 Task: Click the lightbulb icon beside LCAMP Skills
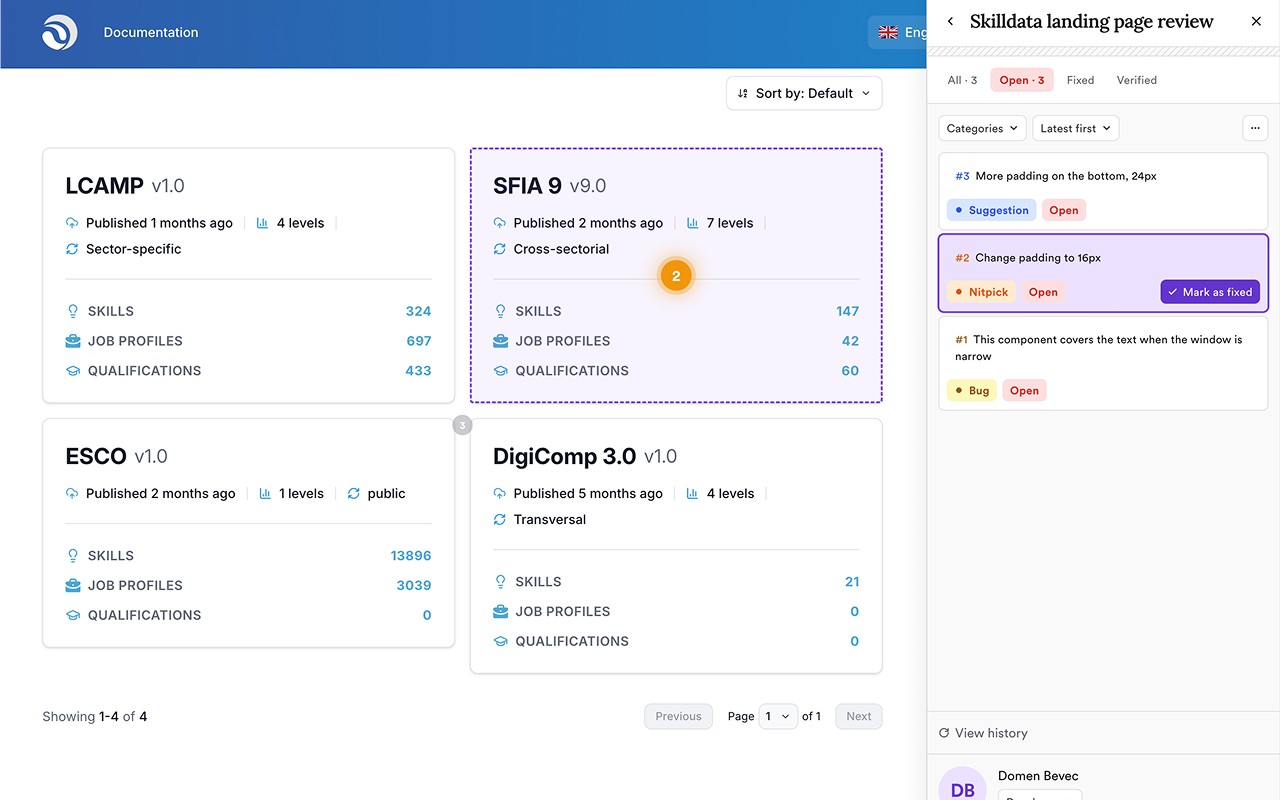(x=72, y=311)
